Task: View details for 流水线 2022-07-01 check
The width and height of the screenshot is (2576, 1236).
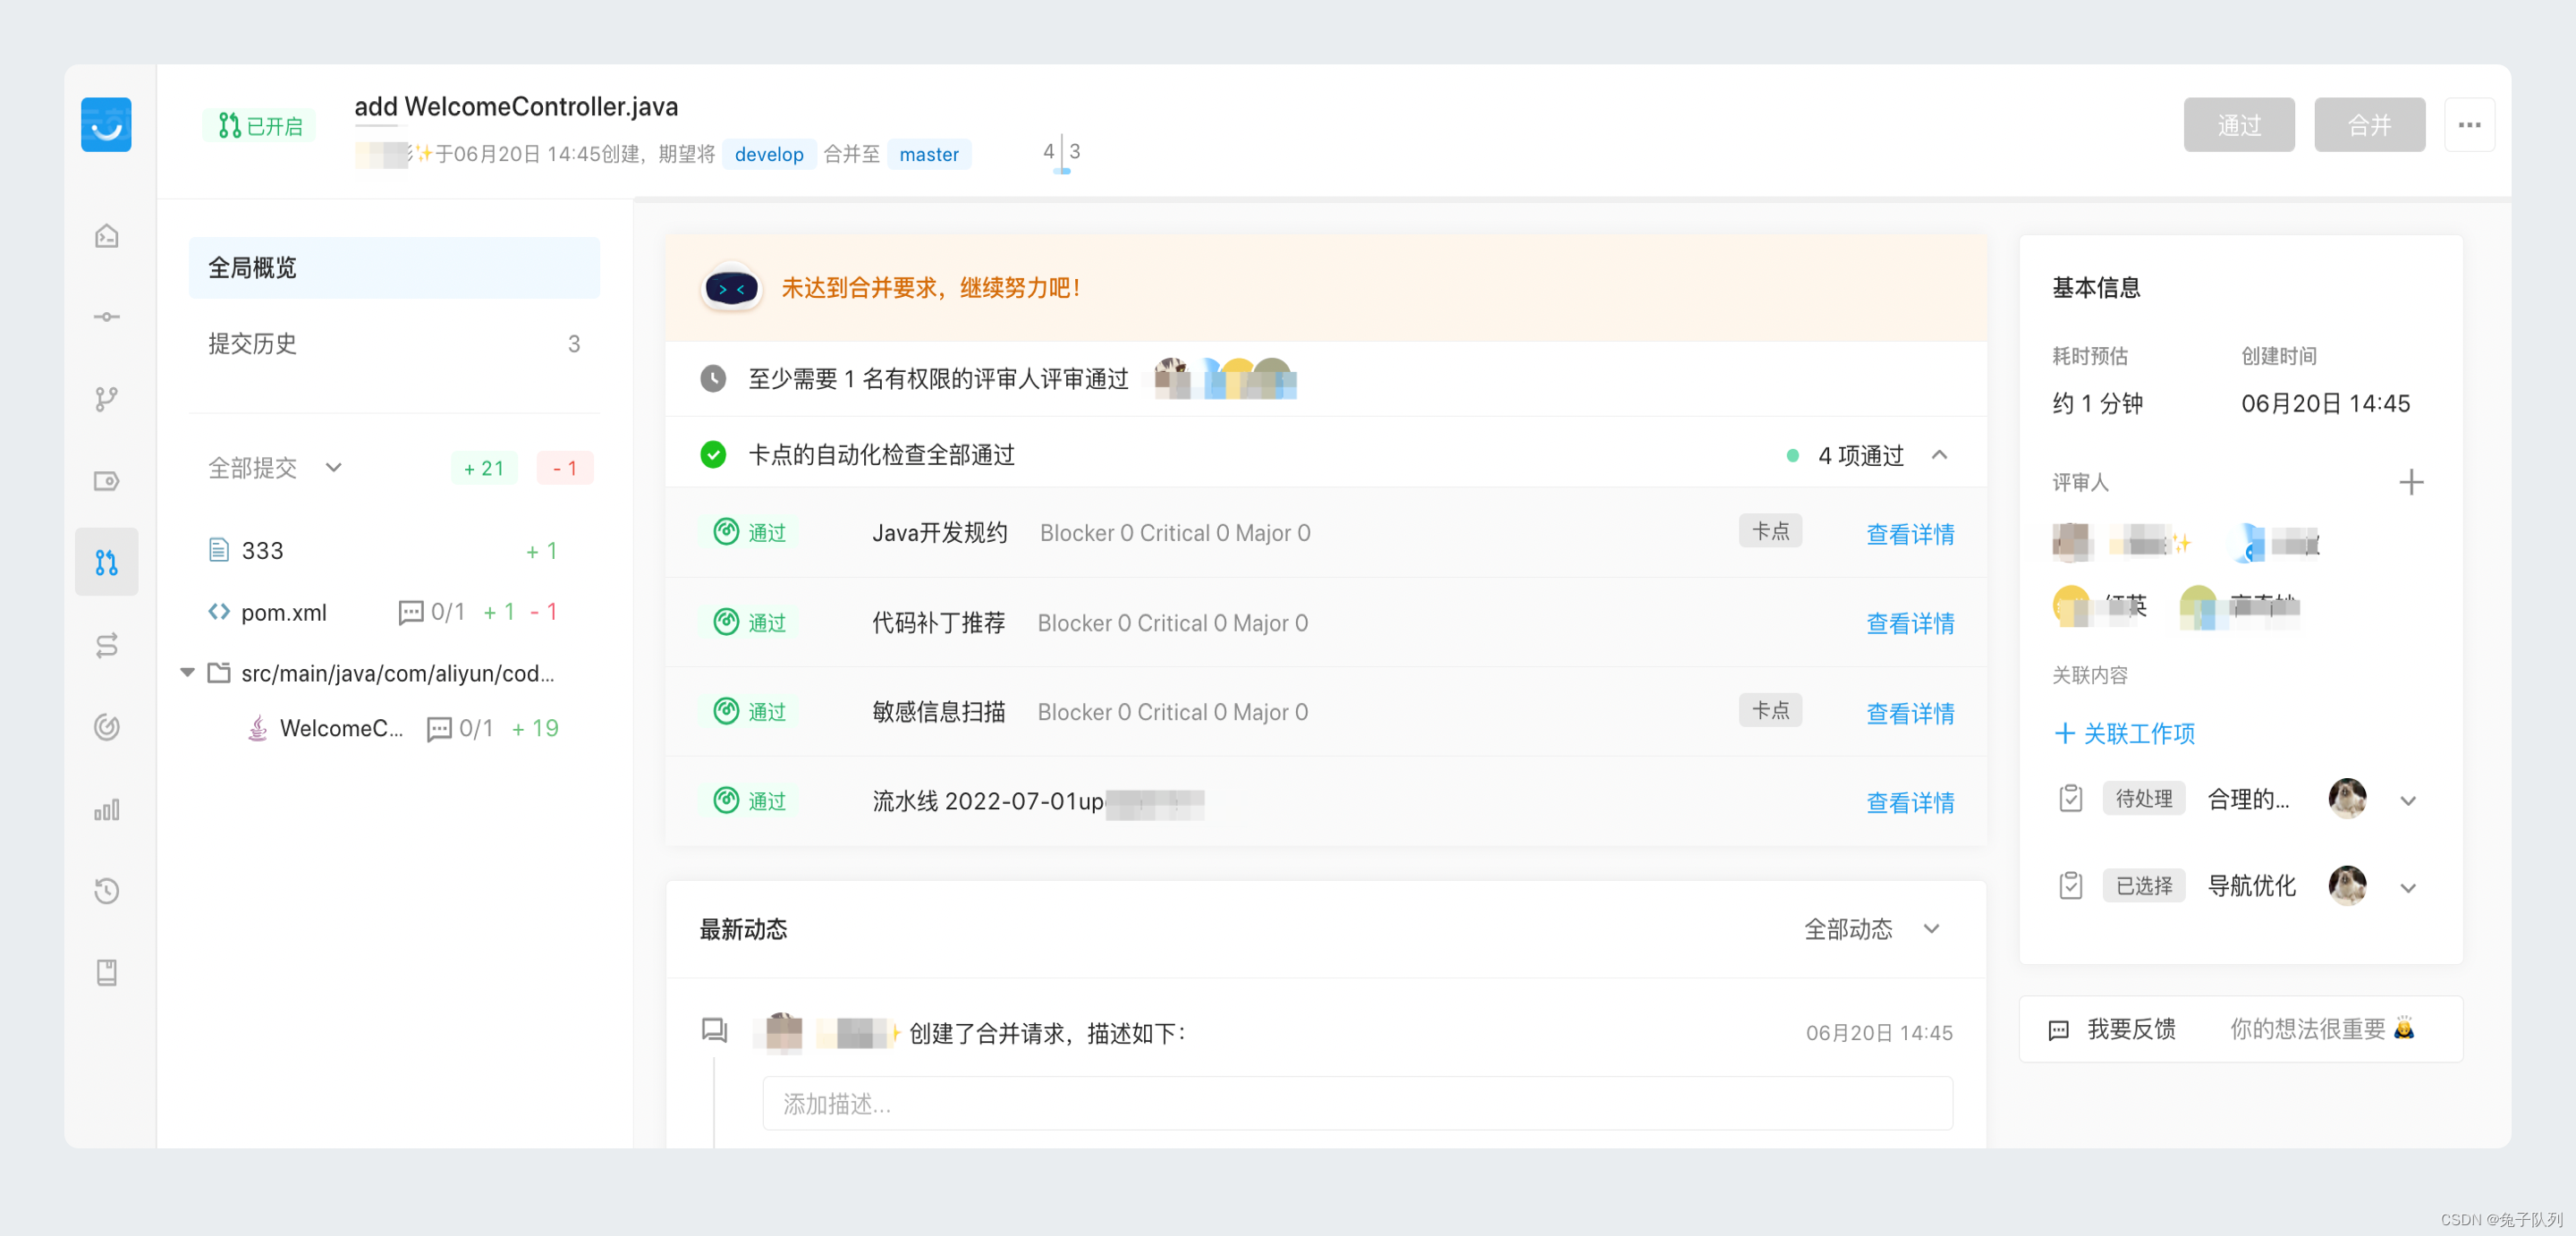Action: click(1910, 802)
